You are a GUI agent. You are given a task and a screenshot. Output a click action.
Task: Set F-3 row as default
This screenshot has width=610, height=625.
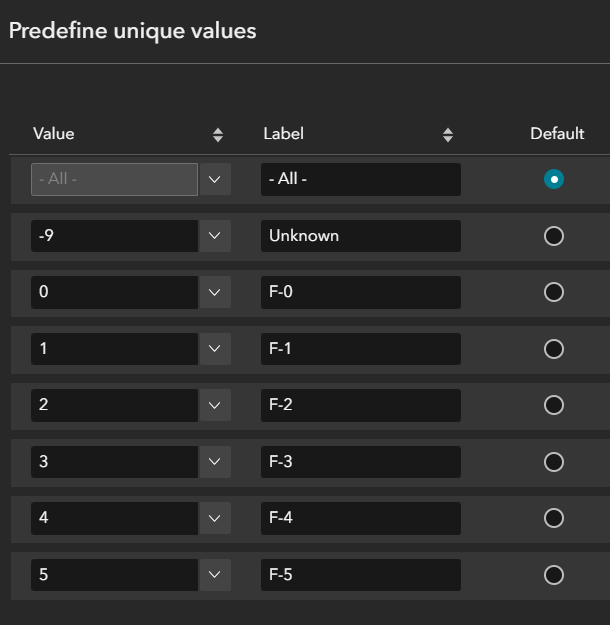coord(553,462)
